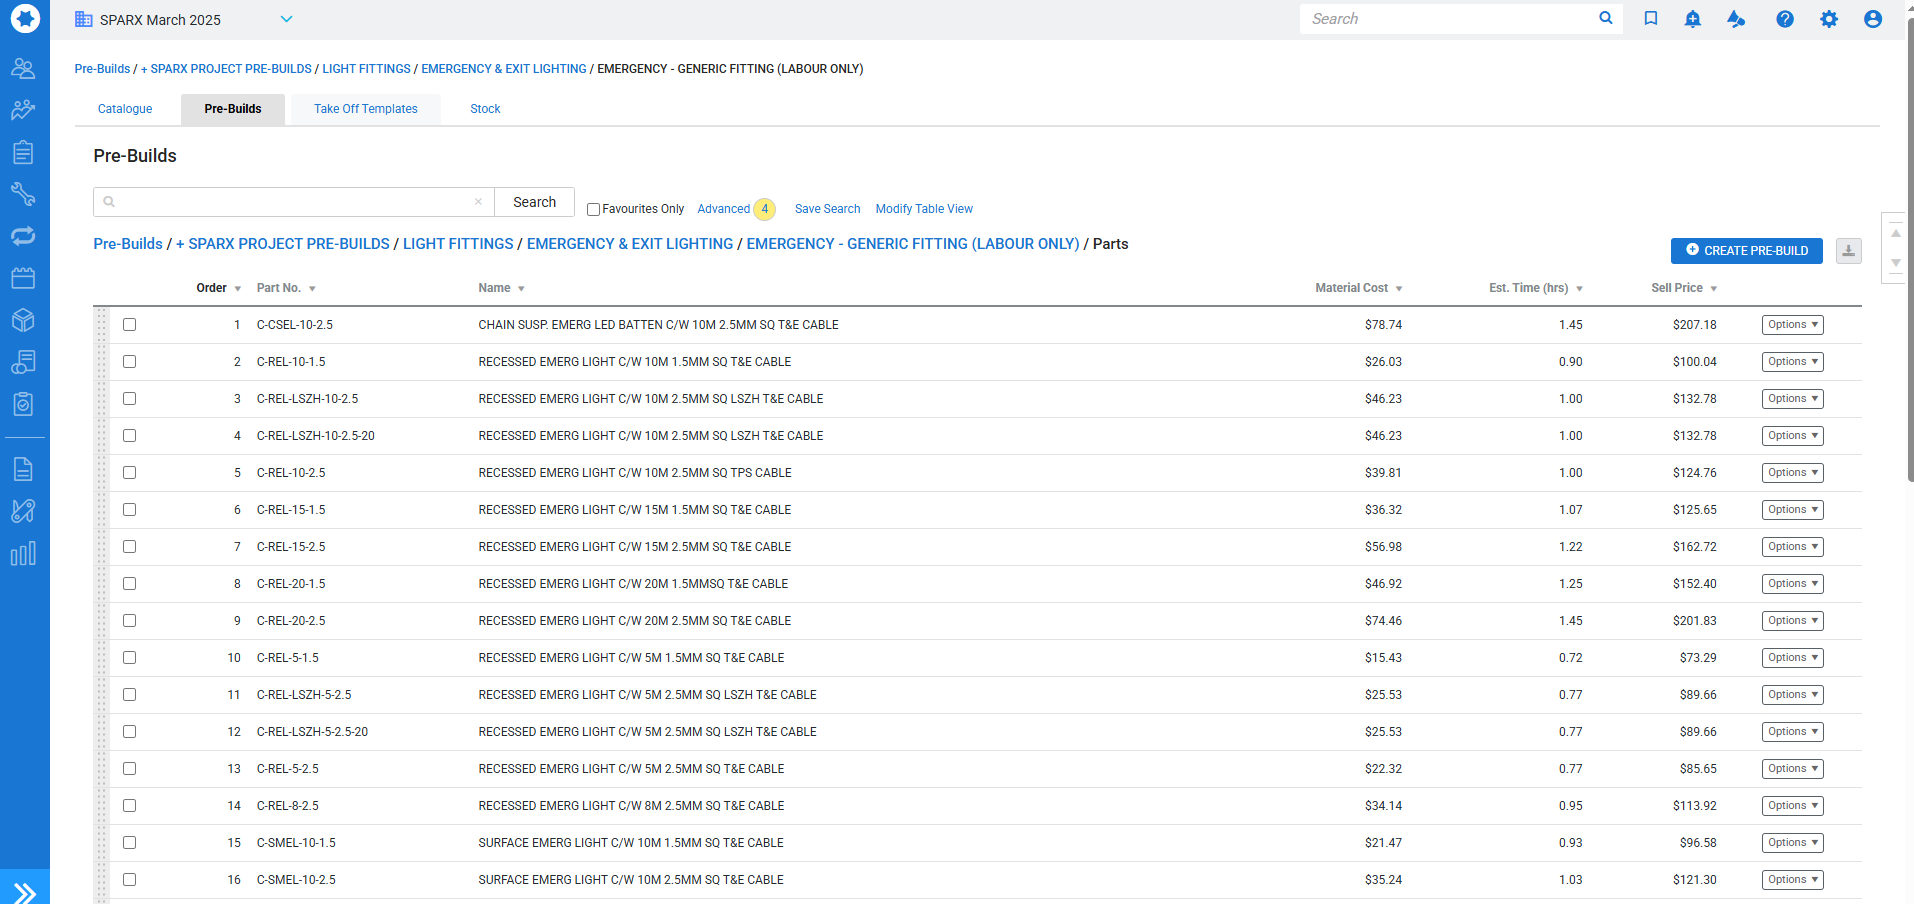This screenshot has width=1914, height=904.
Task: Click the bookmark icon in top bar
Action: pyautogui.click(x=1651, y=19)
